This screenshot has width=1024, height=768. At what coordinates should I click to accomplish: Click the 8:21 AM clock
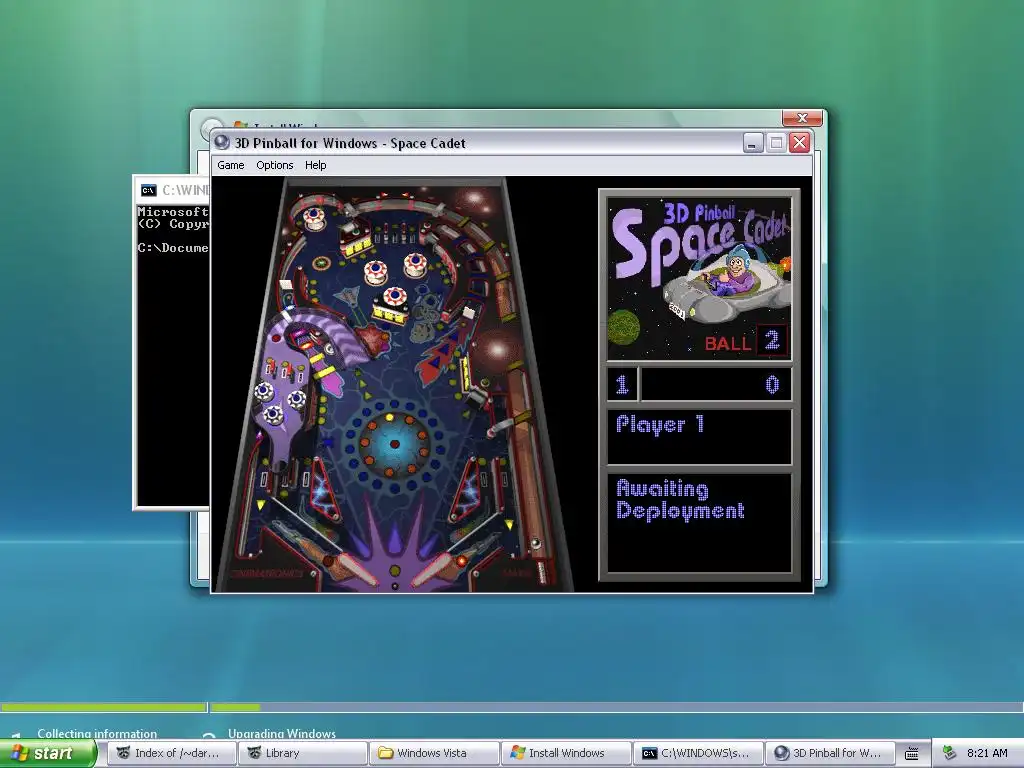pyautogui.click(x=987, y=753)
